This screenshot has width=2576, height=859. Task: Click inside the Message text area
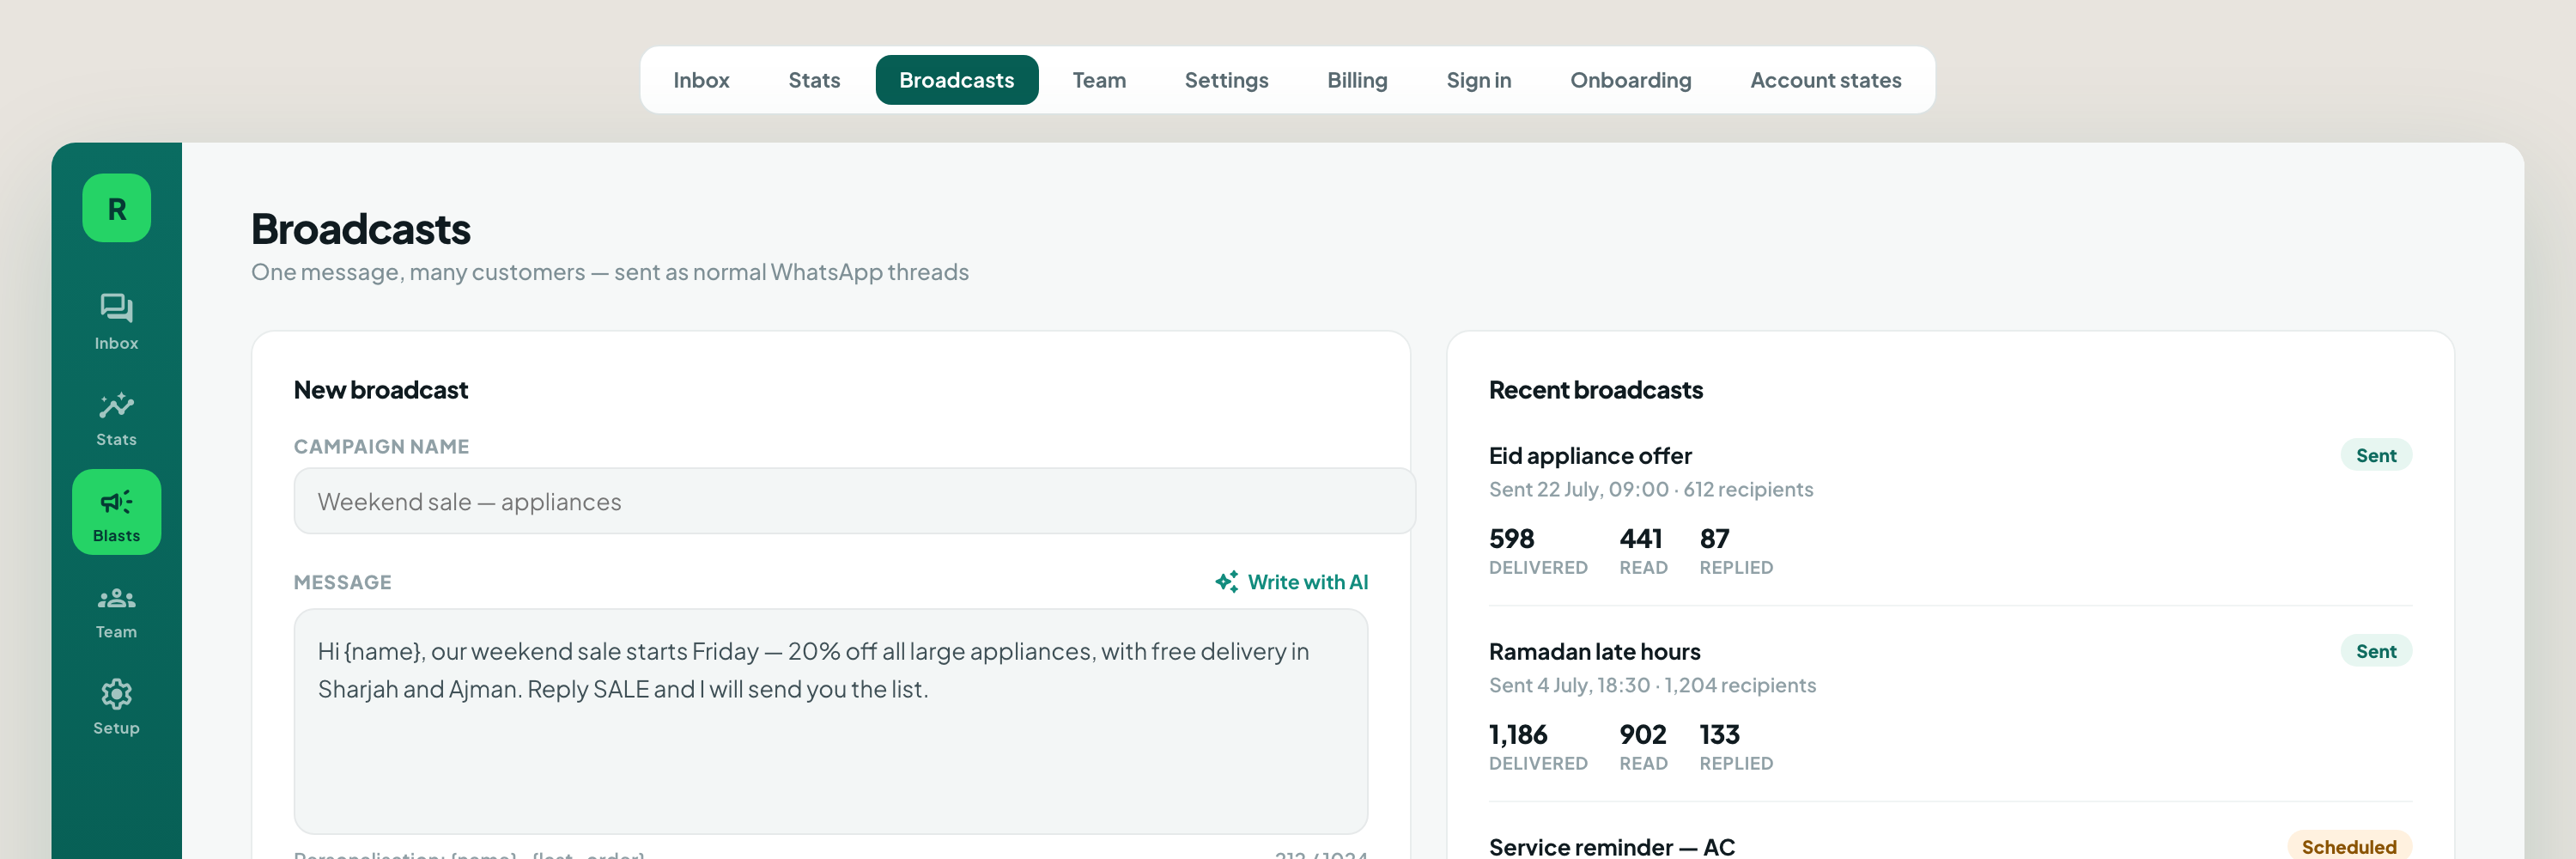830,721
